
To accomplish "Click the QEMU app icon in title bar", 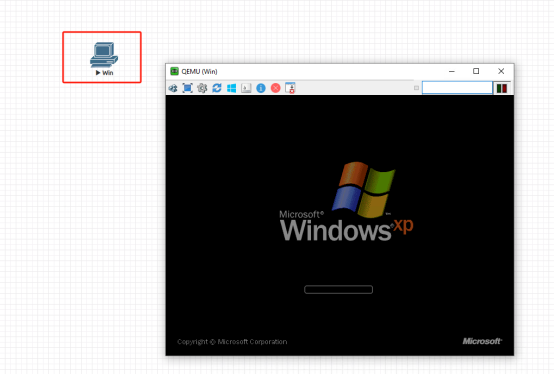I will pyautogui.click(x=174, y=71).
